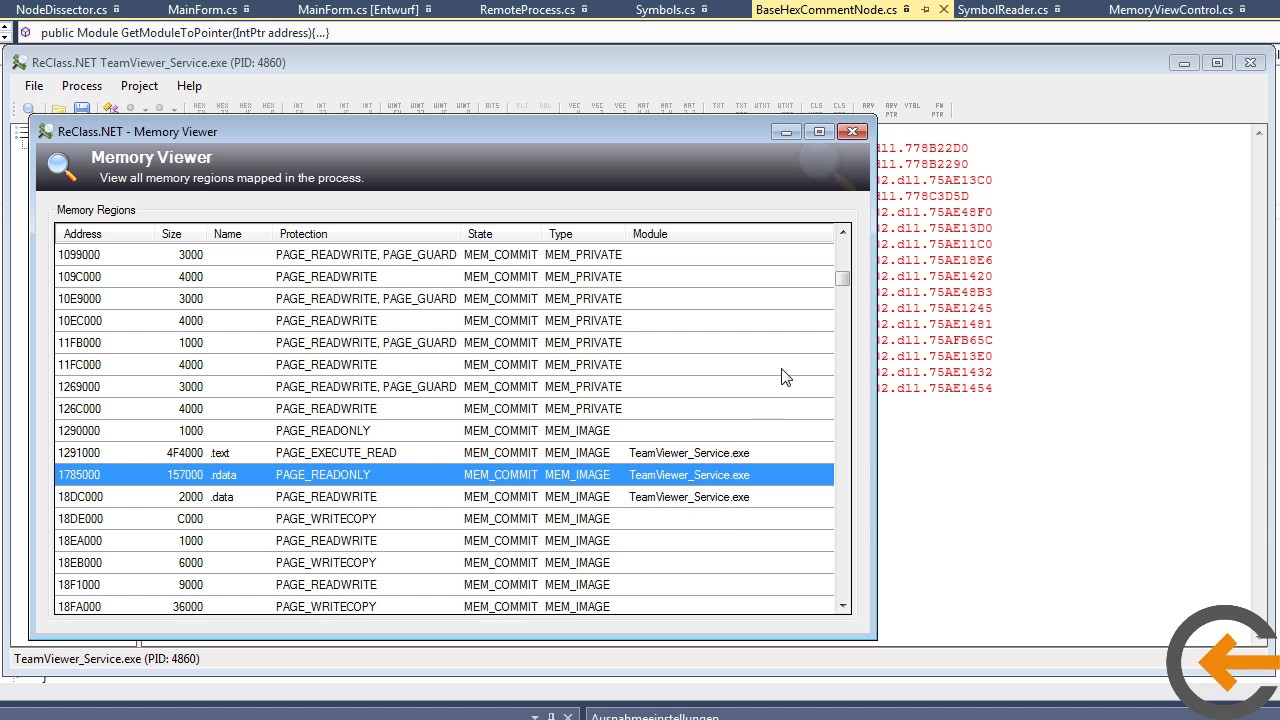The image size is (1280, 720).
Task: Select the highlighted .rdata row 1785000
Action: coord(444,475)
